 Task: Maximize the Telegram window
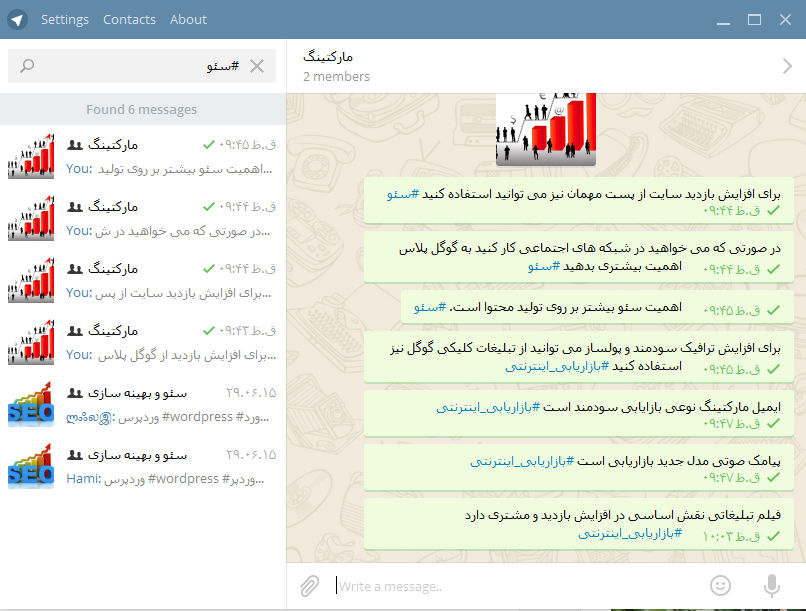coord(755,19)
